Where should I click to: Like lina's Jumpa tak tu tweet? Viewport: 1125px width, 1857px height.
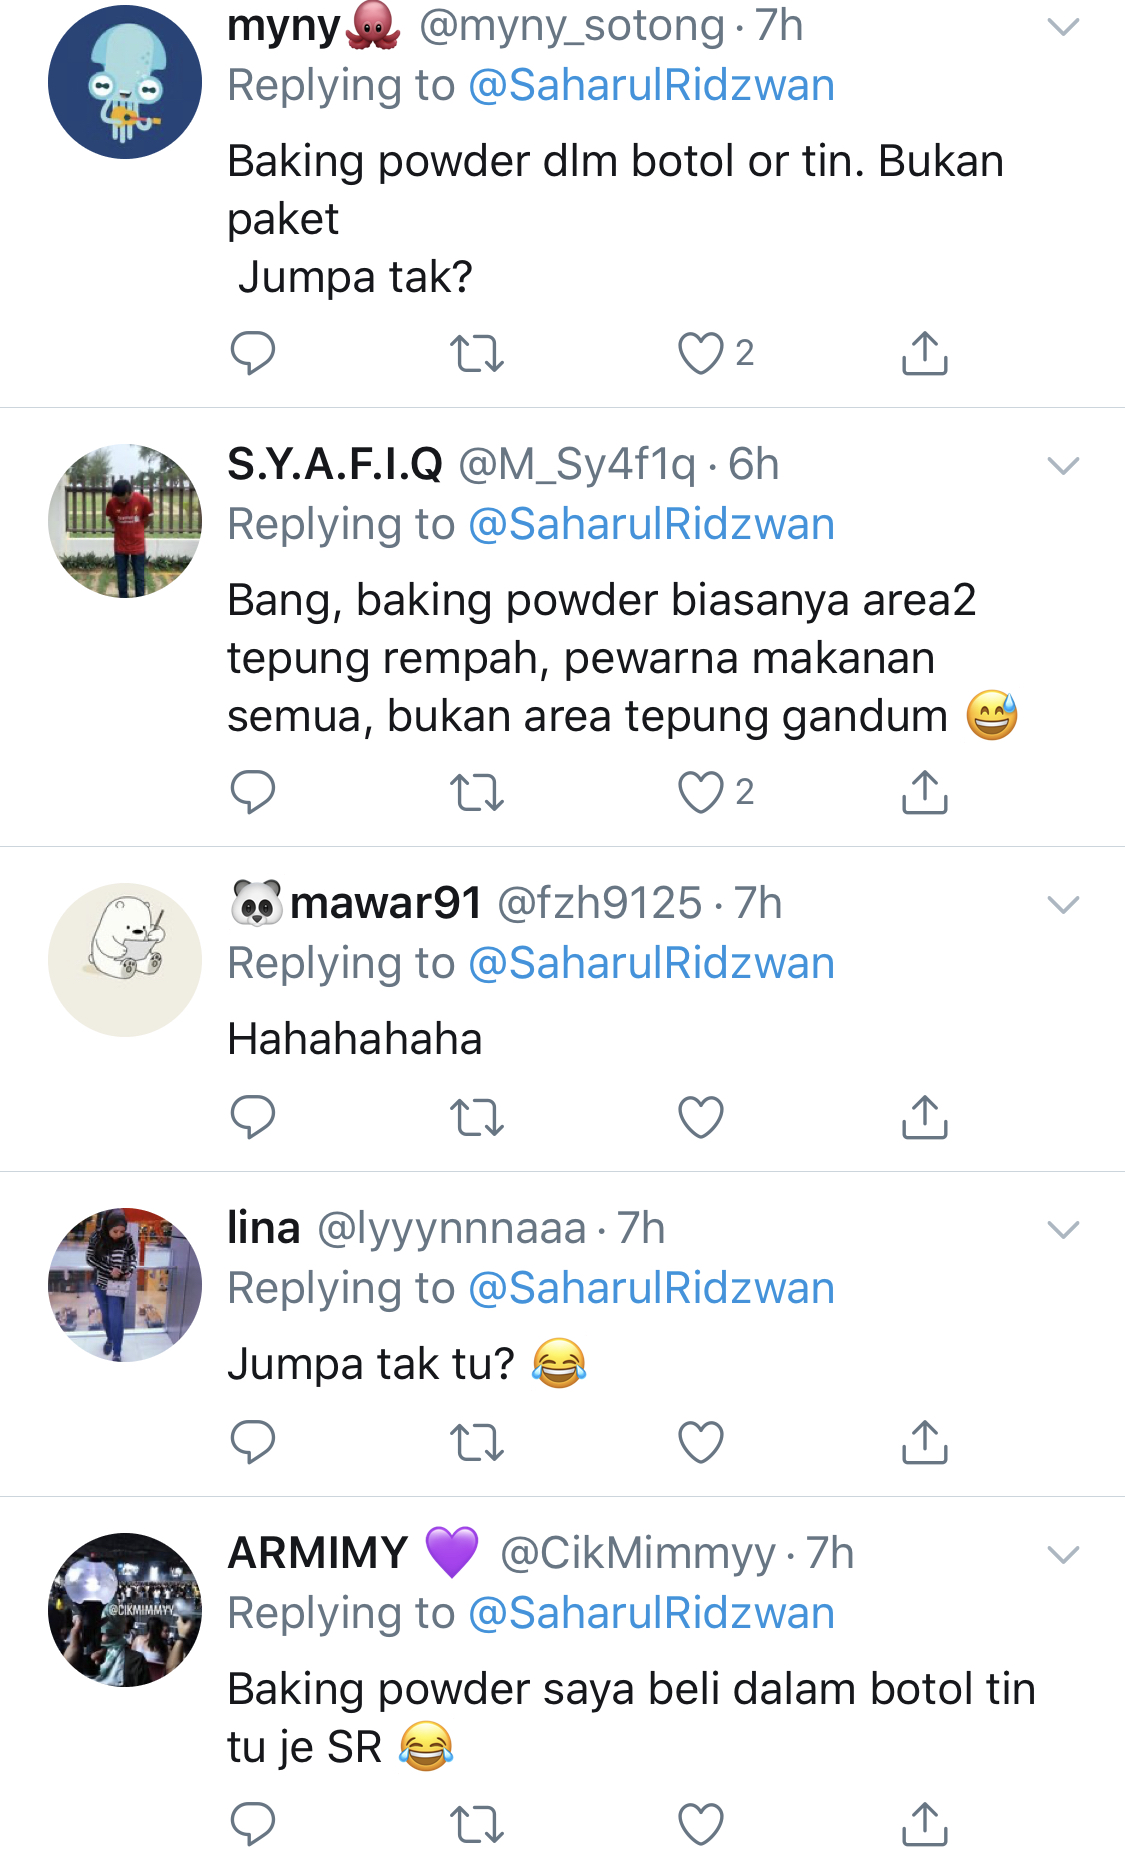(701, 1442)
